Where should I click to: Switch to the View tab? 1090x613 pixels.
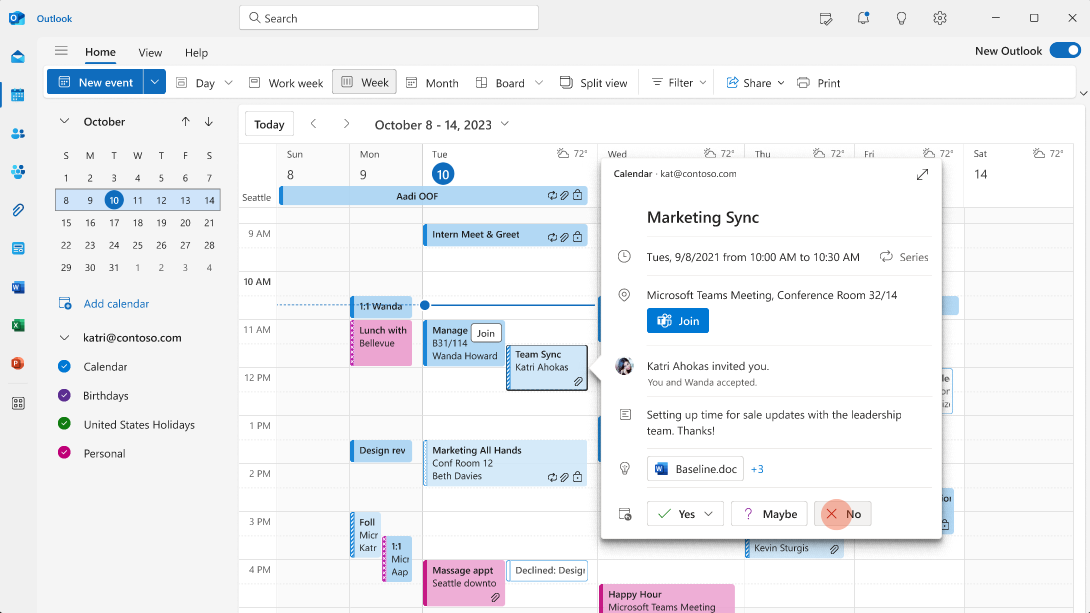150,52
